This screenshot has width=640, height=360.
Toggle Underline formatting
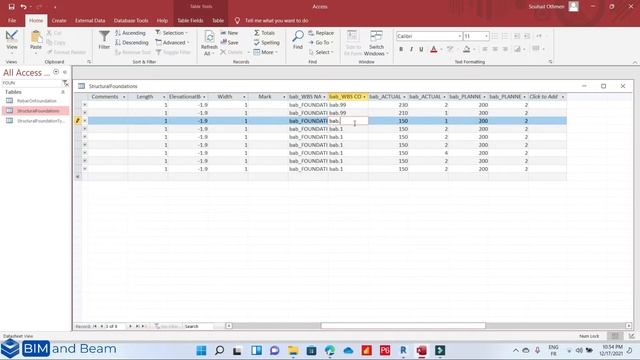421,49
